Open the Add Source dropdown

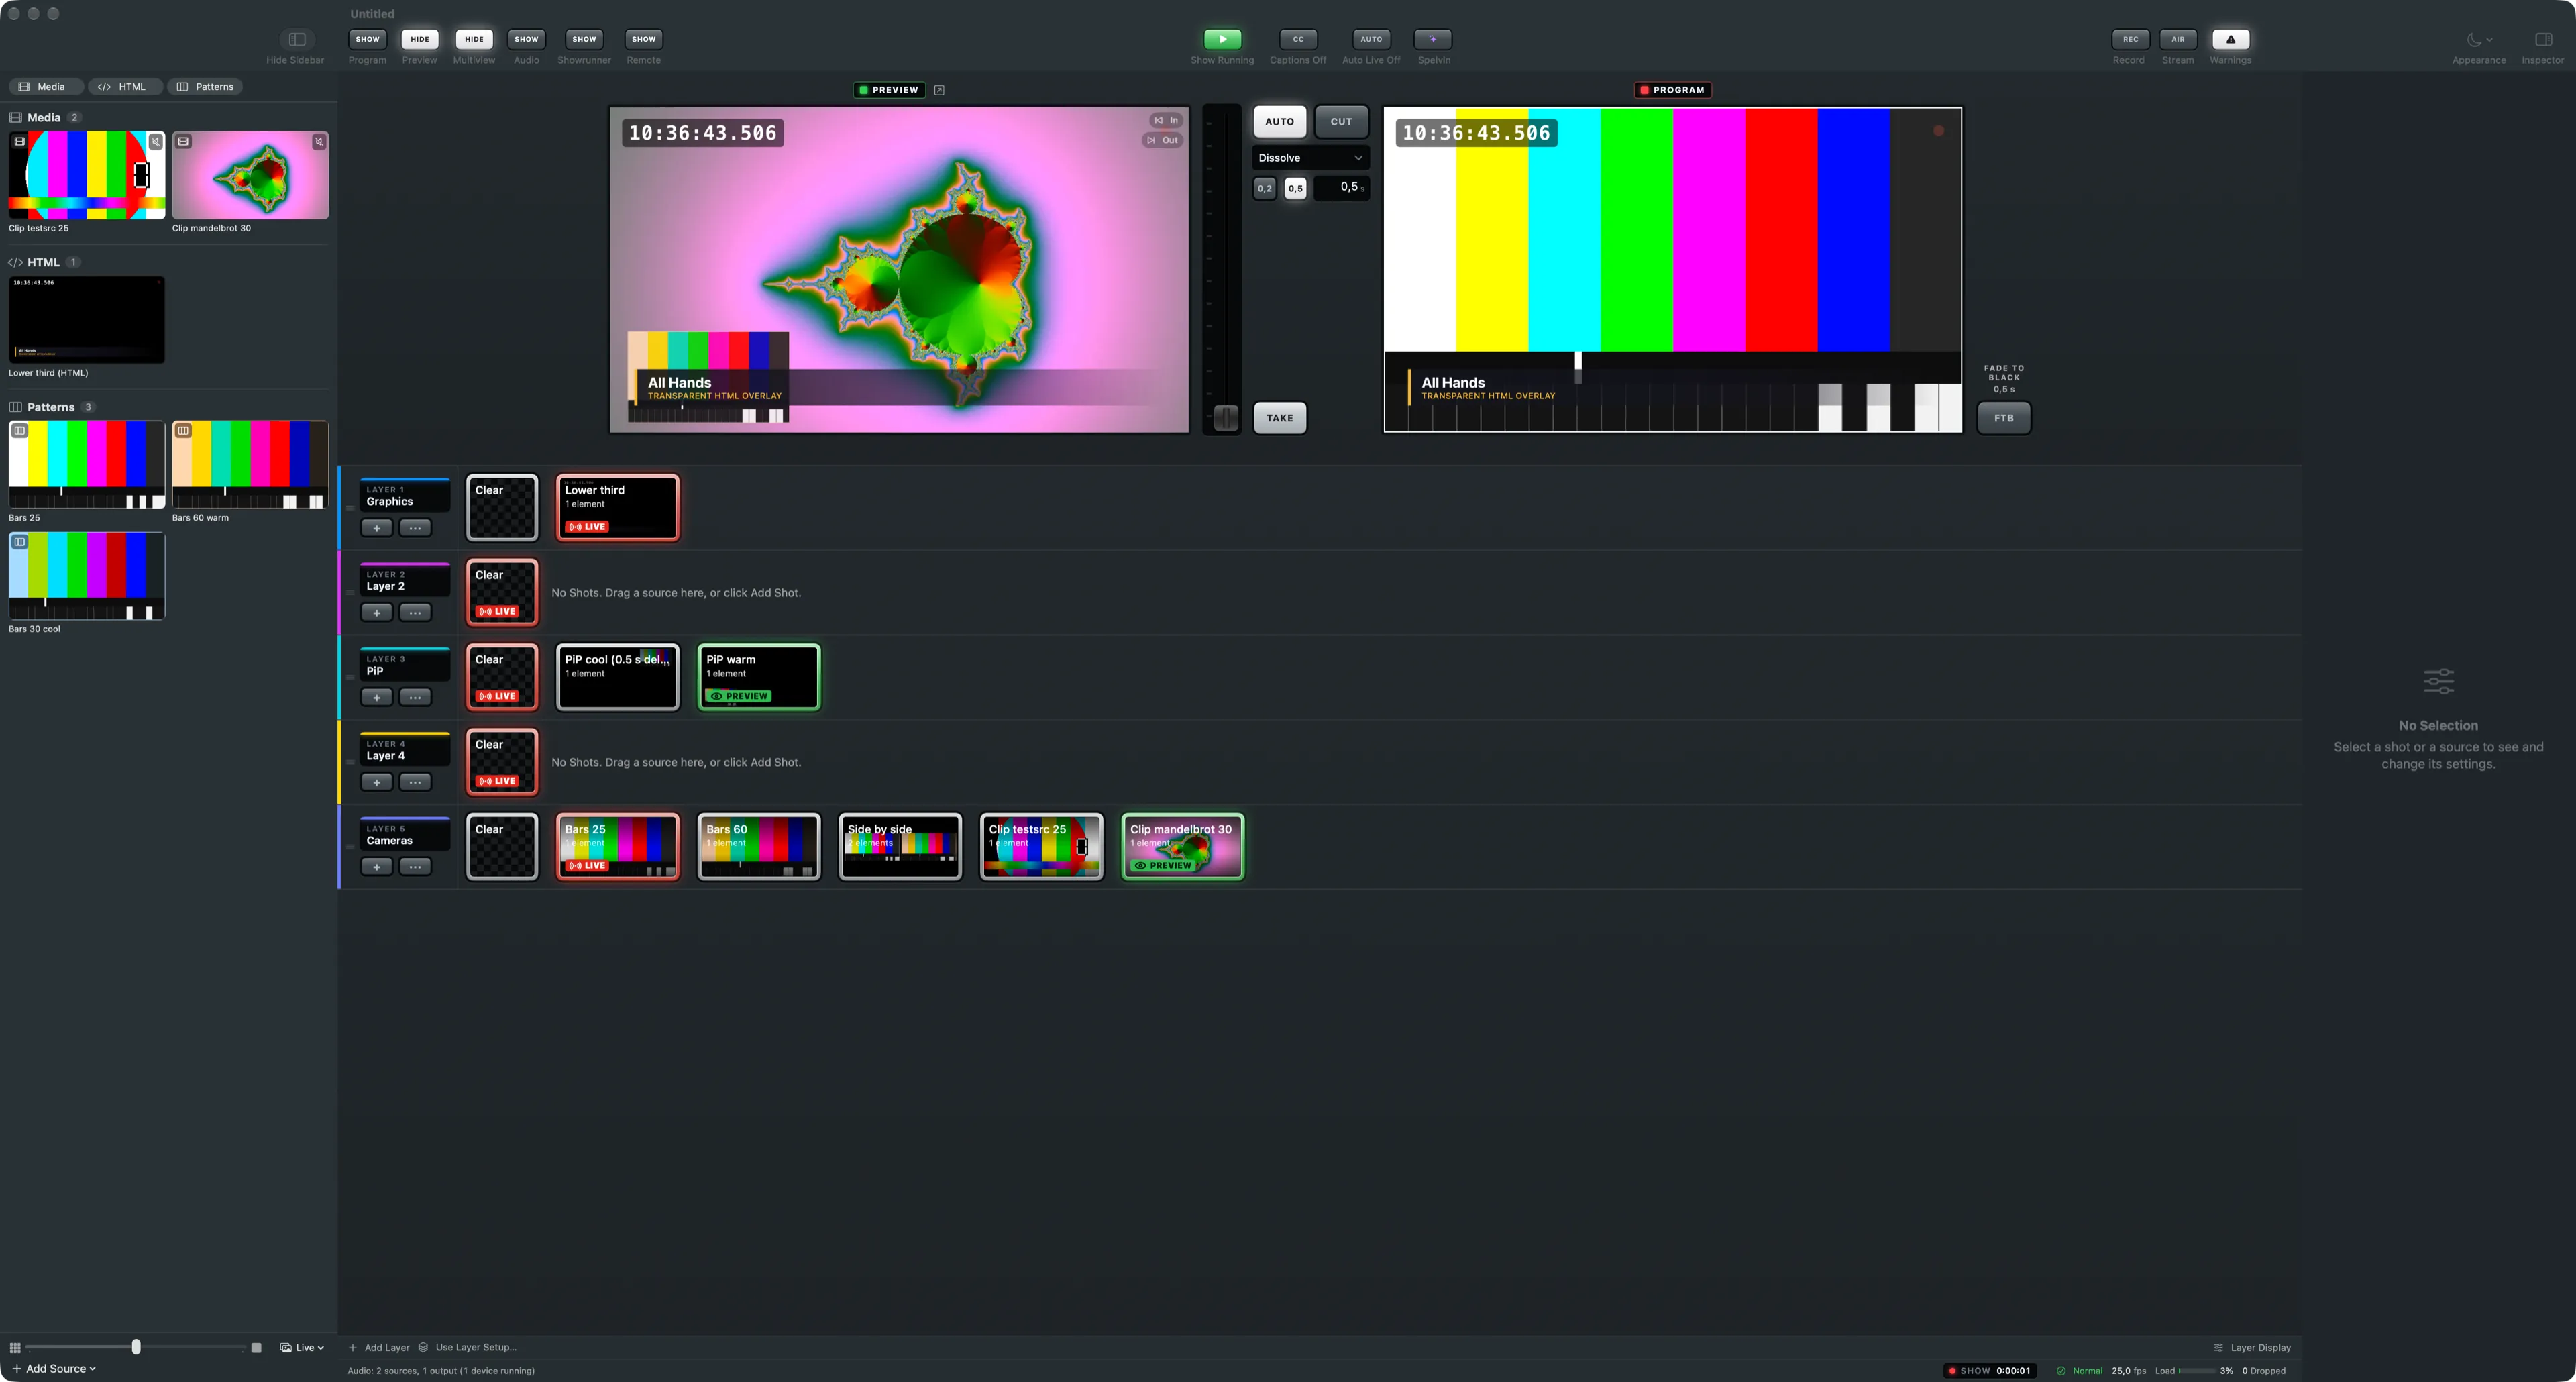click(x=54, y=1369)
